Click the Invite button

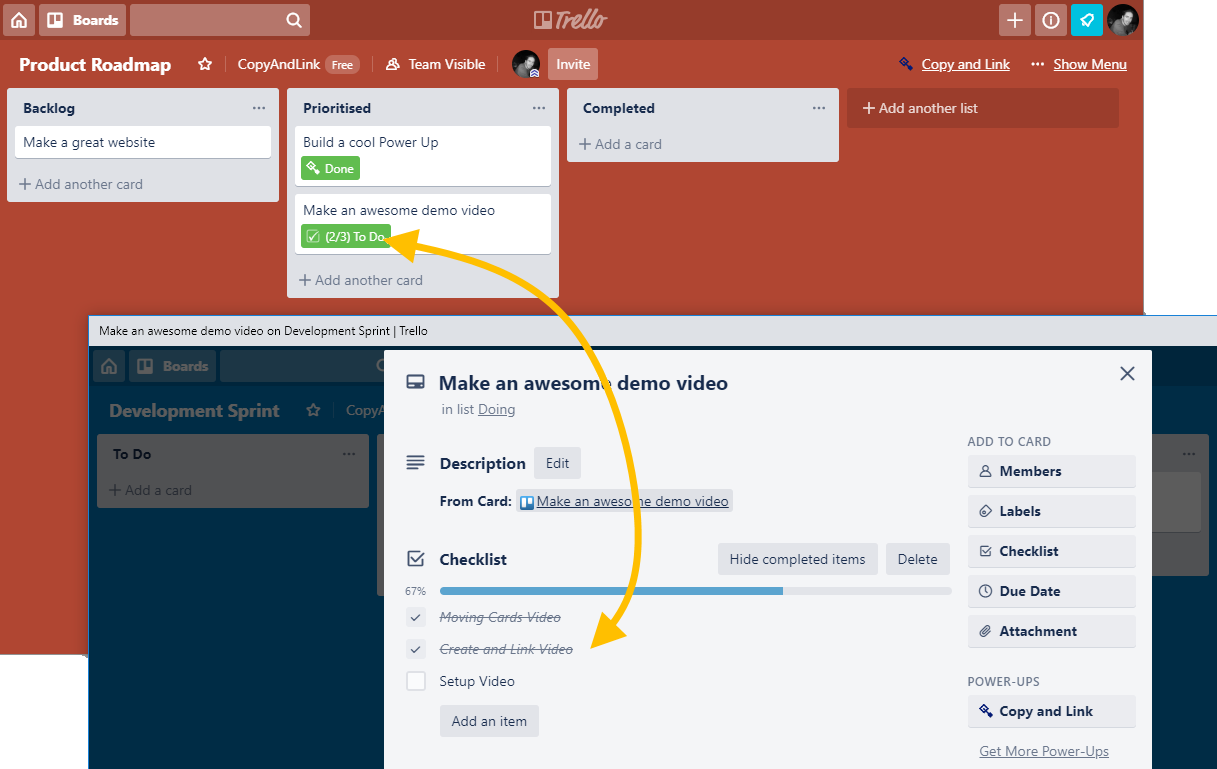point(573,64)
